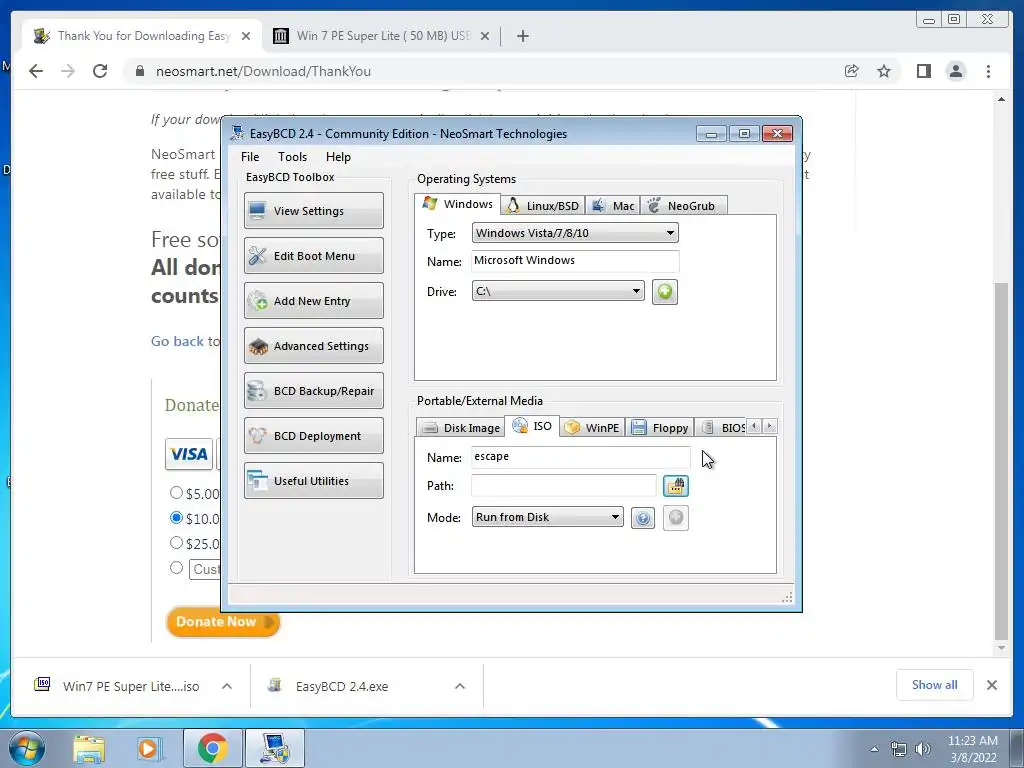Expand options for EasyBCD 2.4.exe download
Image resolution: width=1024 pixels, height=768 pixels.
(x=460, y=686)
